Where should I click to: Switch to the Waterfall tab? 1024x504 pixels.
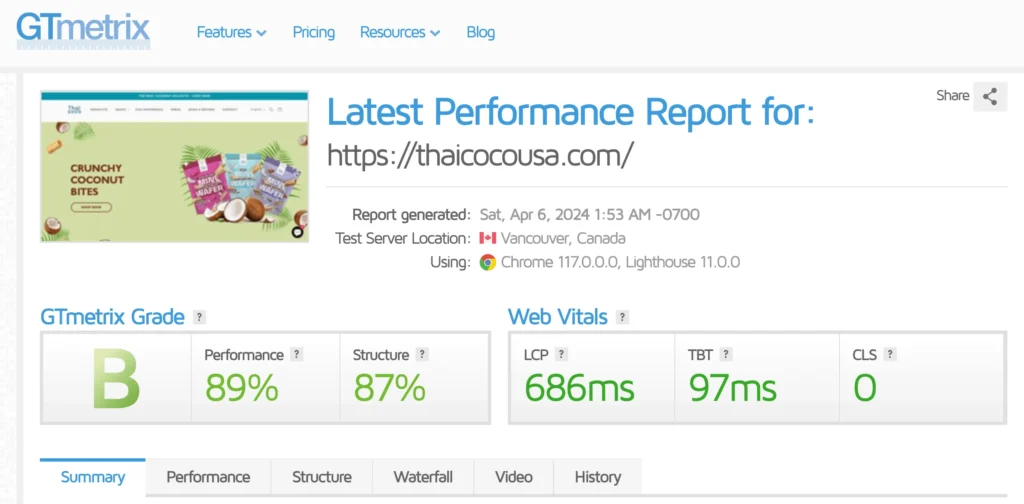pyautogui.click(x=423, y=477)
